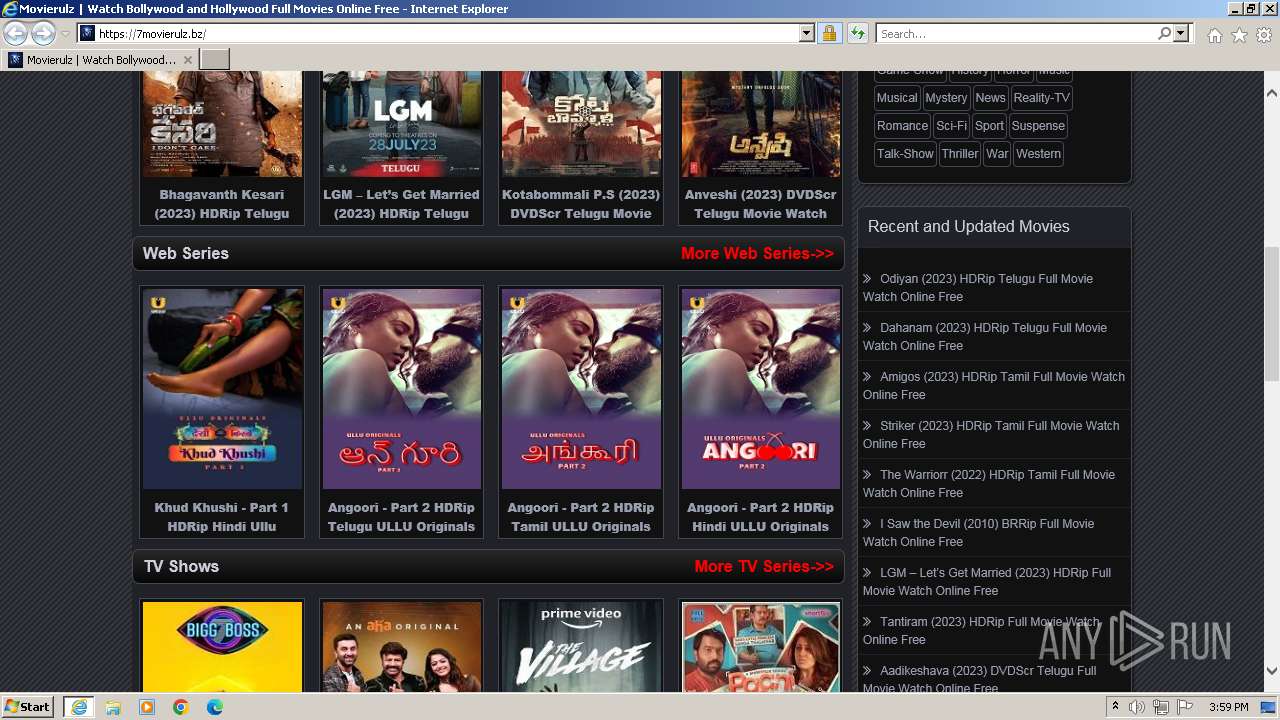The image size is (1280, 720).
Task: Select the Talk-Show genre tag
Action: [x=905, y=154]
